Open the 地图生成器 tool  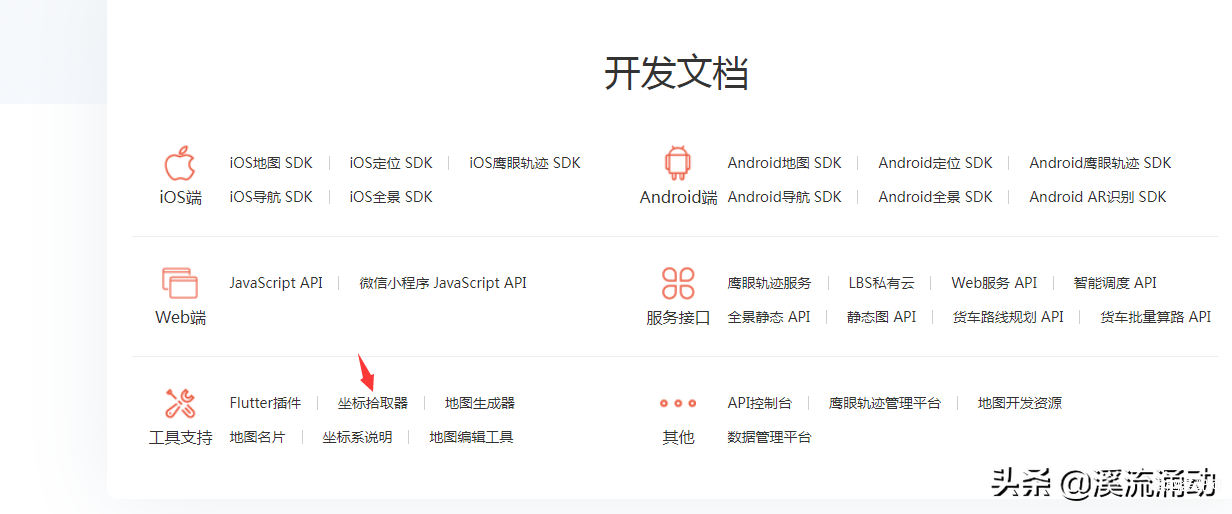[x=480, y=403]
